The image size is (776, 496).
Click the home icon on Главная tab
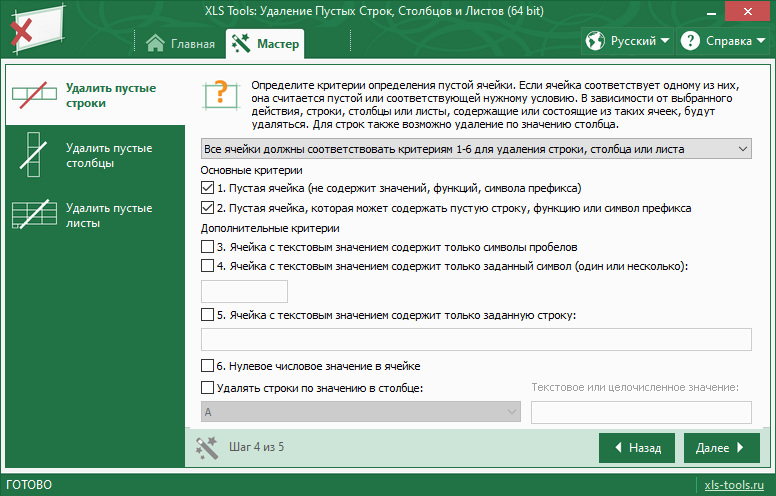(155, 43)
